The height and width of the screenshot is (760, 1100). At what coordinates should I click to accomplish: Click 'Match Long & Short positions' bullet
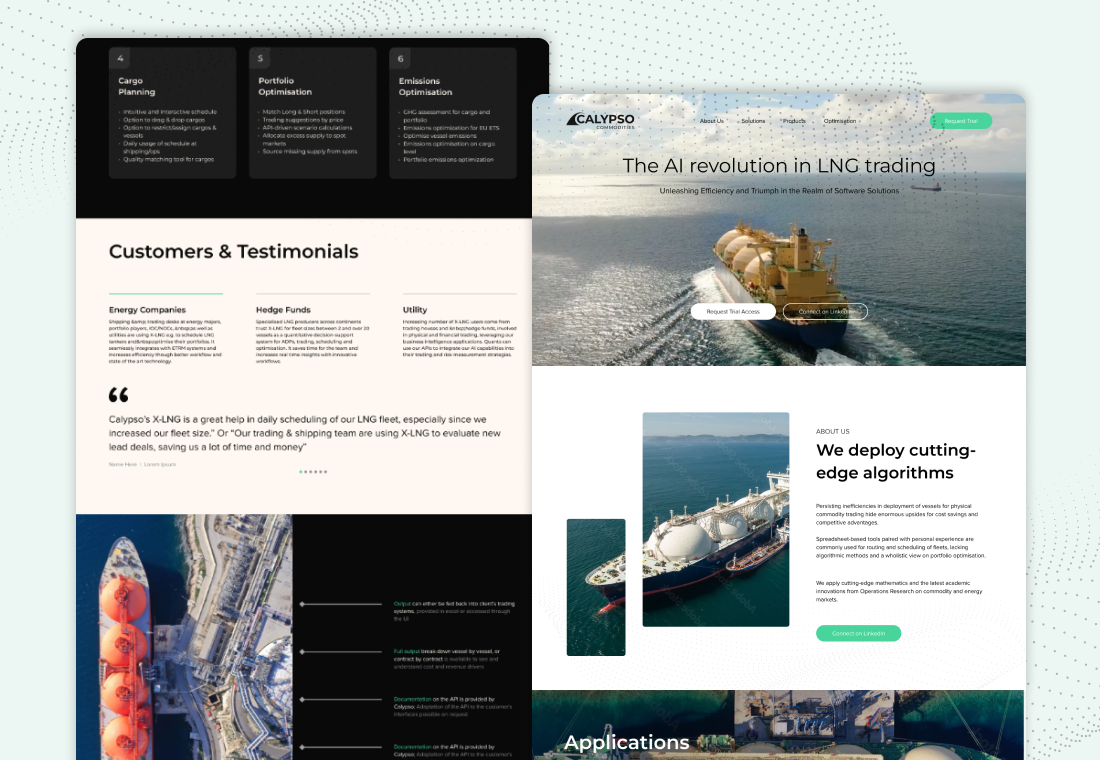click(304, 112)
